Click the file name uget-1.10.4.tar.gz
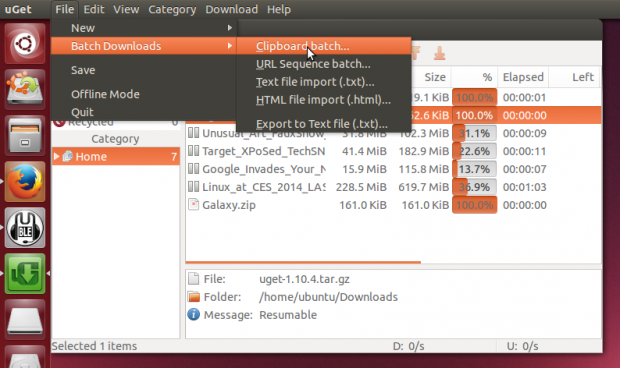Viewport: 620px width, 368px height. coord(304,279)
